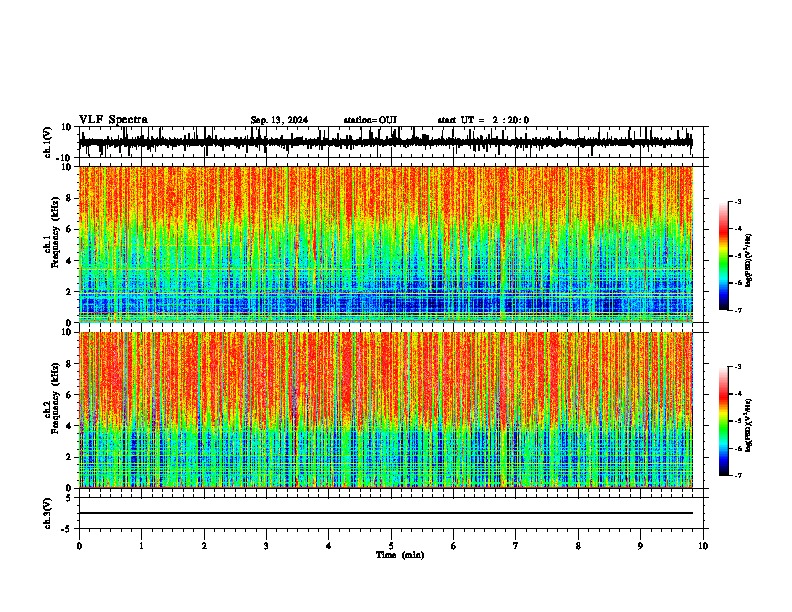792x612 pixels.
Task: Click the "-10" tick on ch.1(V) axis
Action: click(65, 158)
